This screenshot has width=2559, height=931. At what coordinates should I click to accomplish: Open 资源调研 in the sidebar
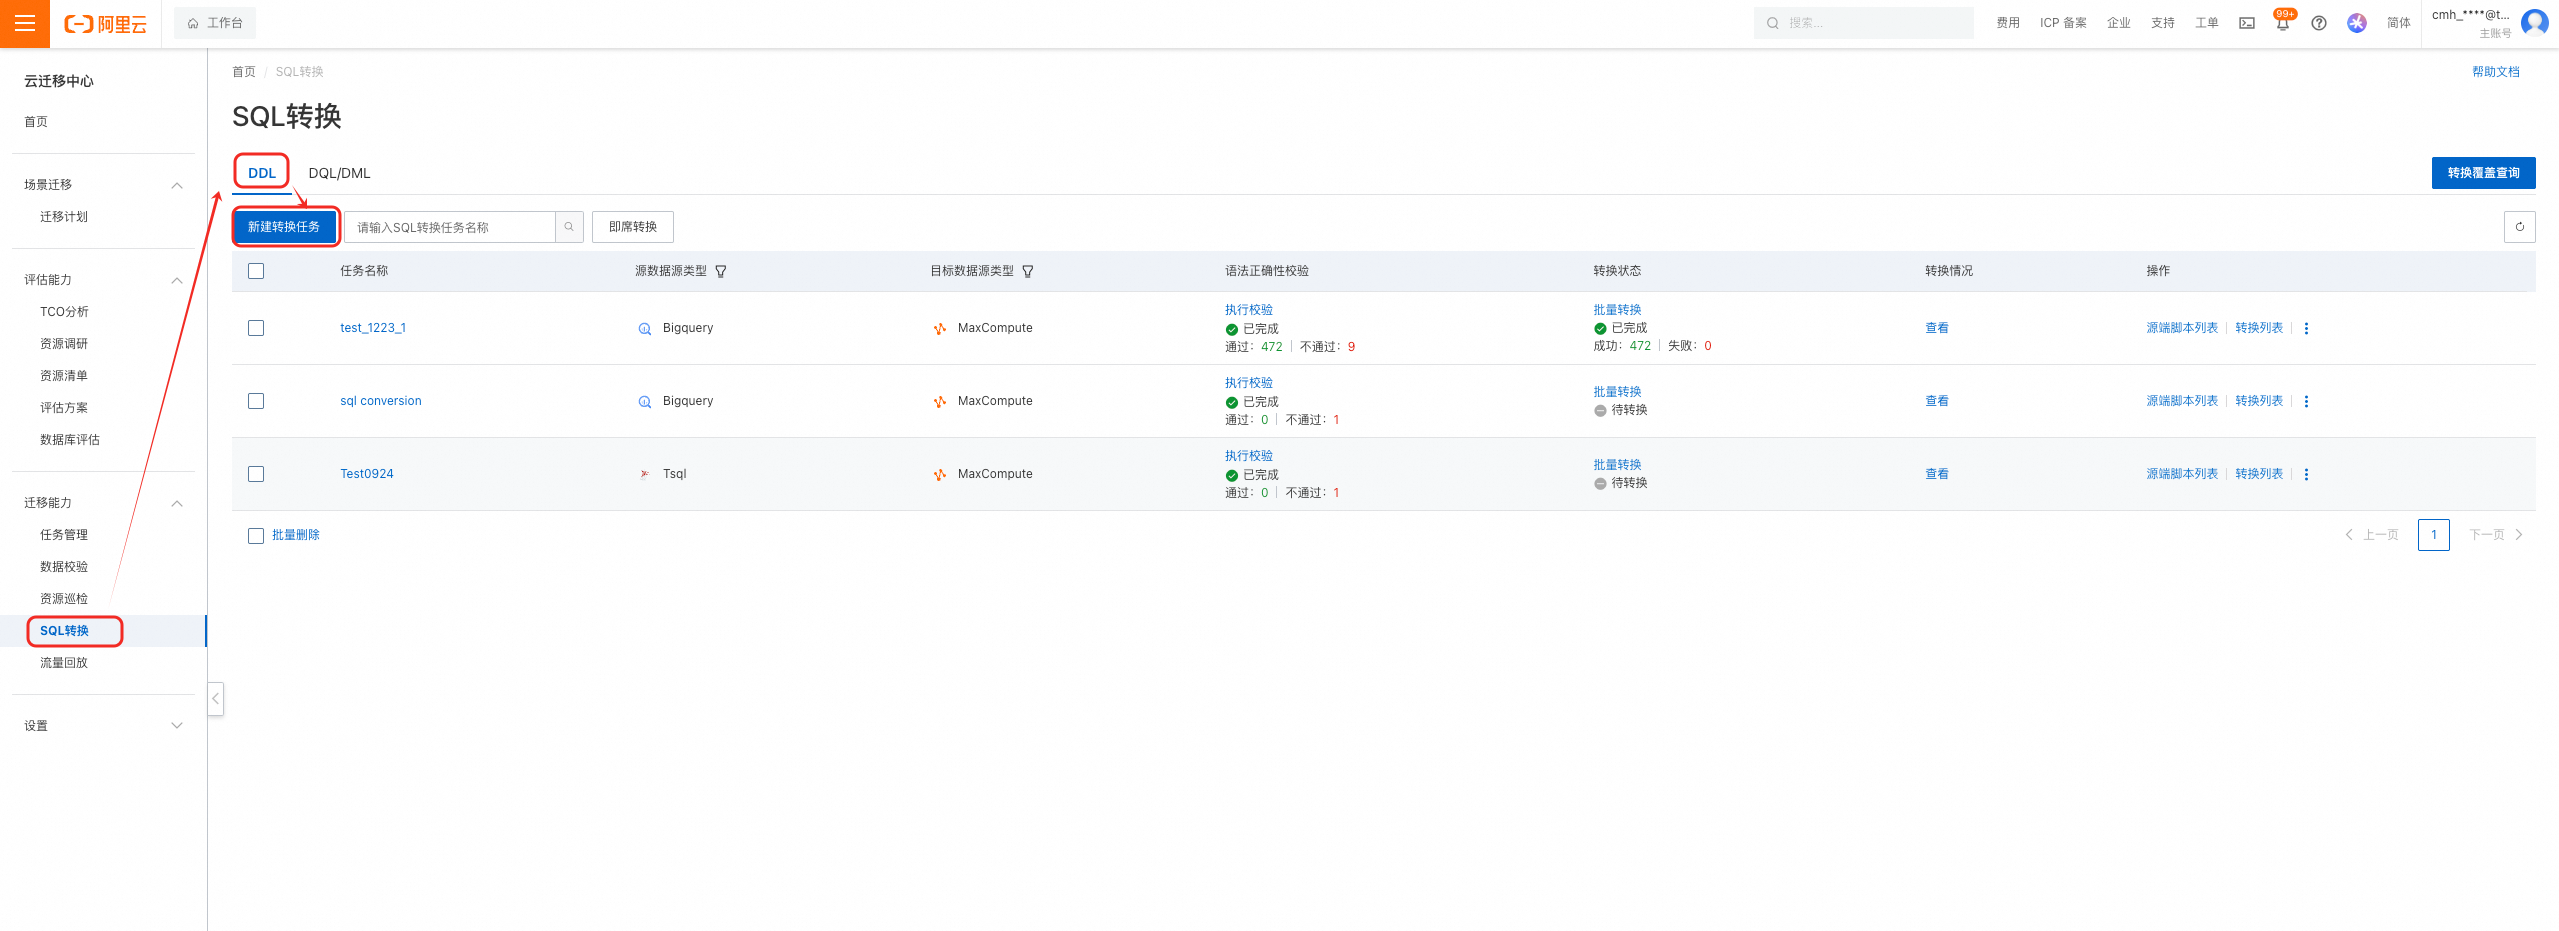coord(64,344)
